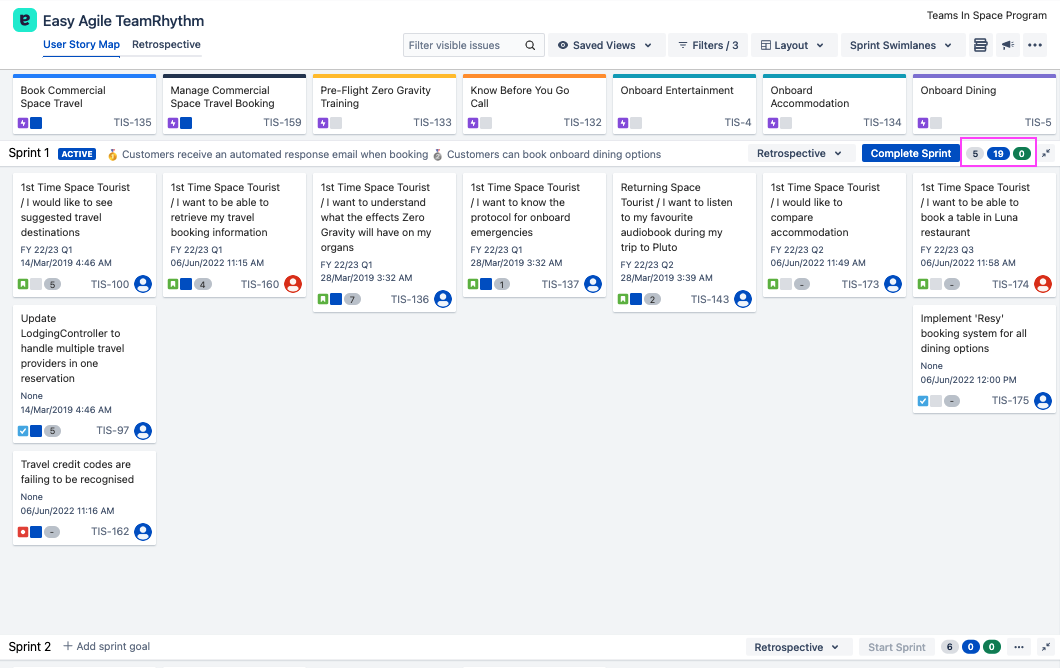Click the magnifier icon in search field
The image size is (1060, 668).
[531, 45]
